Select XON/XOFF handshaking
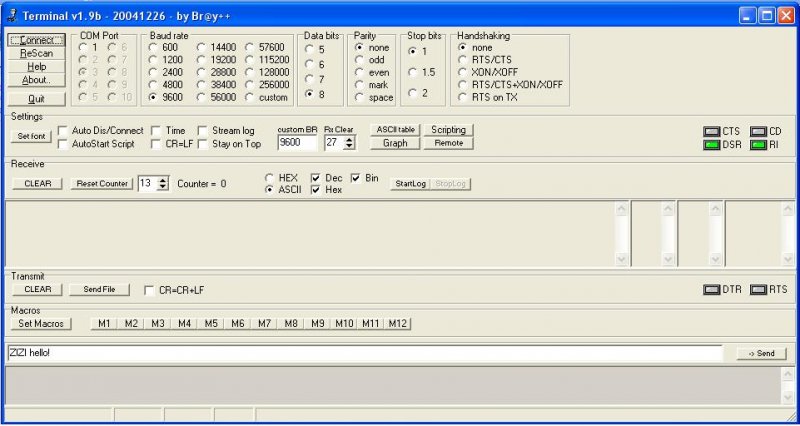 [462, 72]
